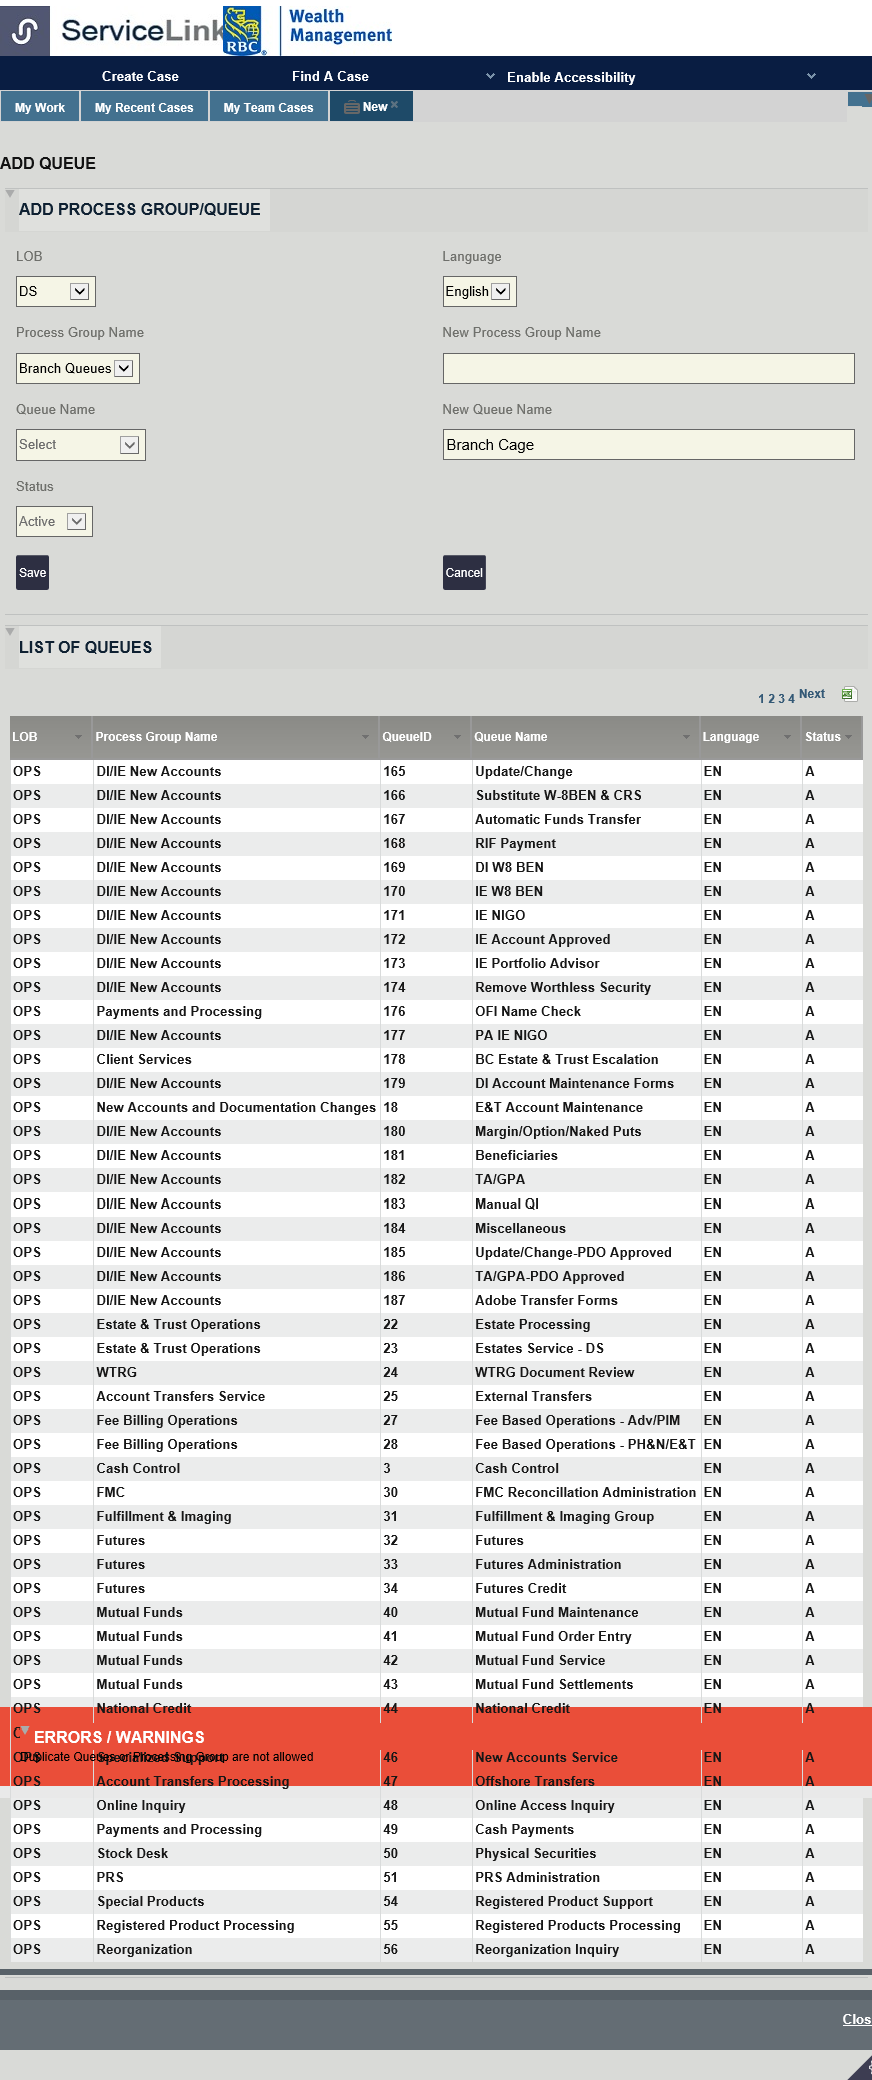The width and height of the screenshot is (872, 2080).
Task: Go to page 3 of queue list
Action: [781, 699]
